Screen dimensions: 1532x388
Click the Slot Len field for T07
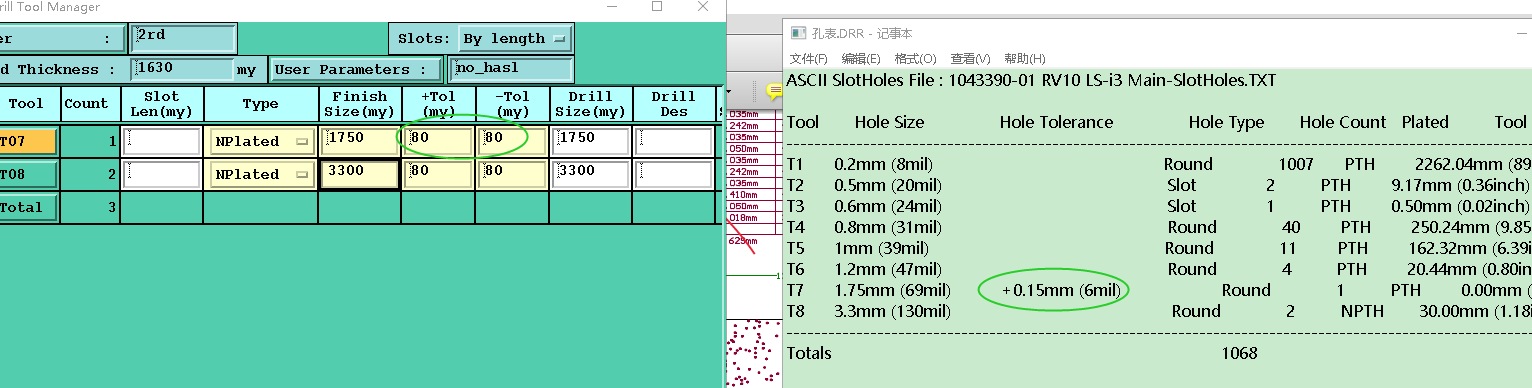pyautogui.click(x=162, y=141)
